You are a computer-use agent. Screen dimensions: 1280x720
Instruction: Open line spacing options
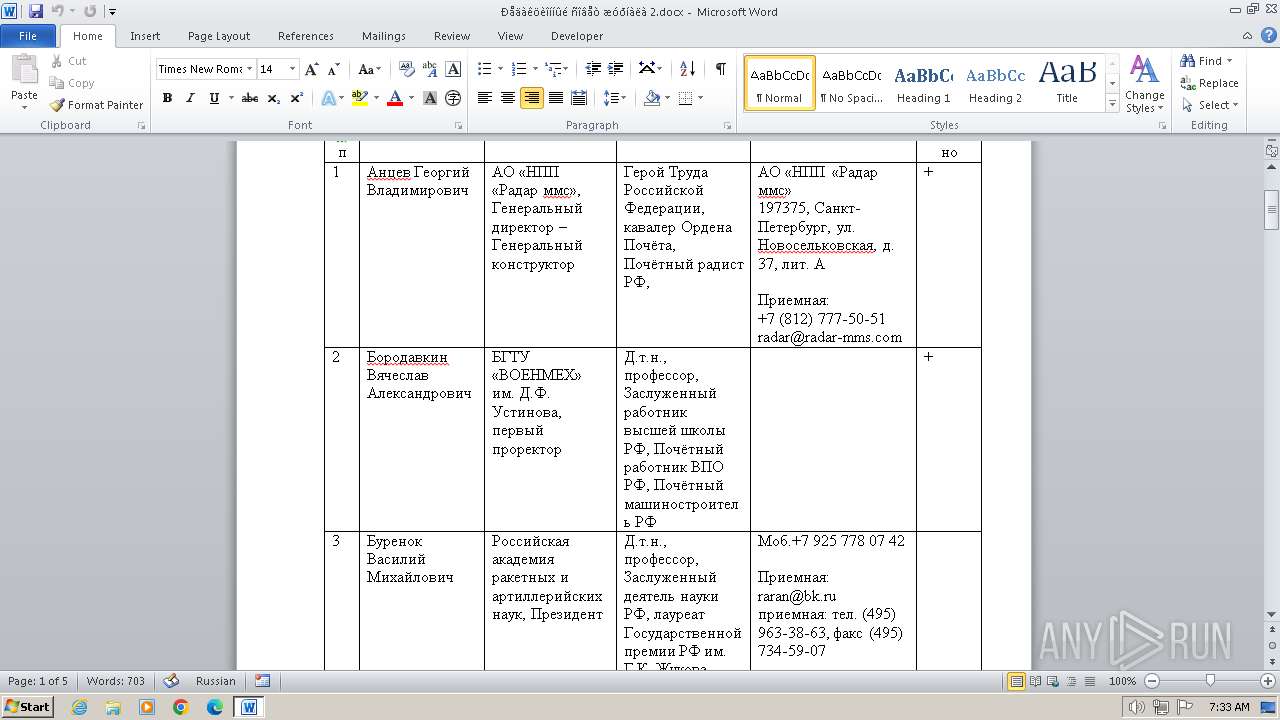tap(615, 98)
